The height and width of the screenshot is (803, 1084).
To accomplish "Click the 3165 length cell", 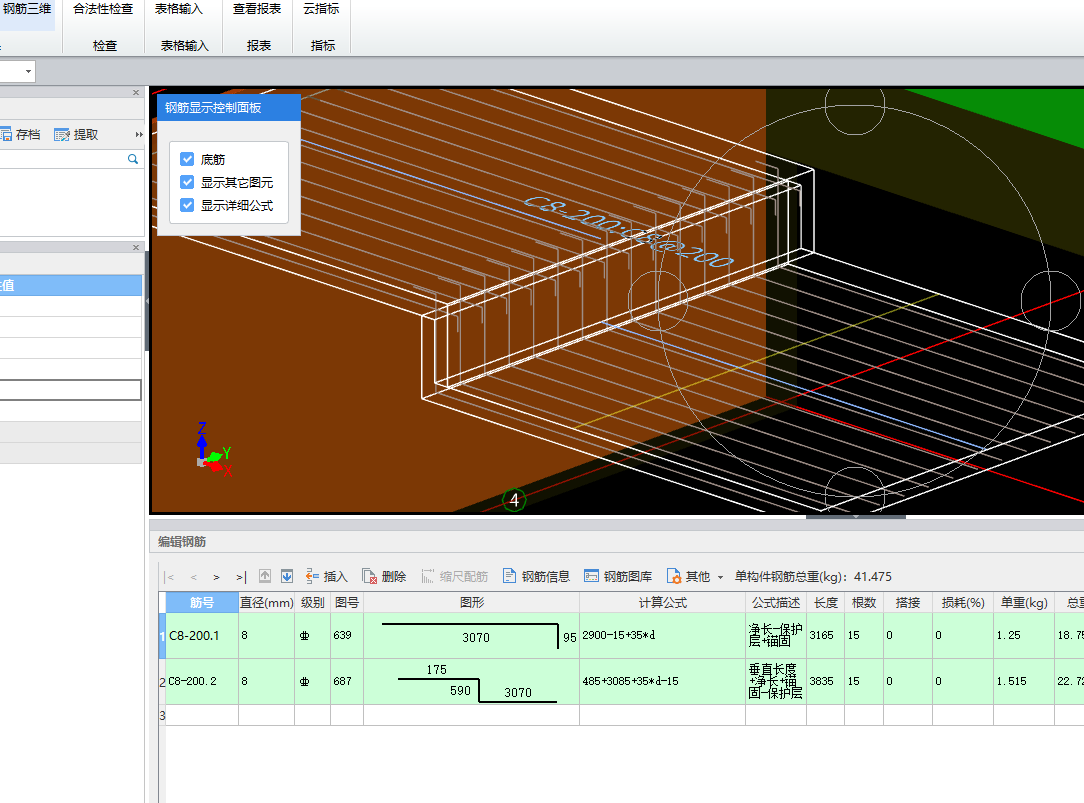I will (825, 636).
